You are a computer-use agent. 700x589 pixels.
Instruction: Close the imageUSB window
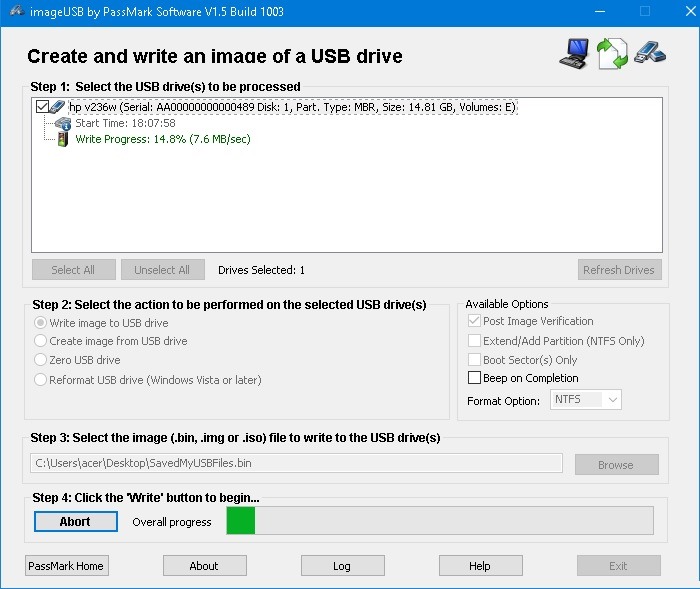(690, 11)
